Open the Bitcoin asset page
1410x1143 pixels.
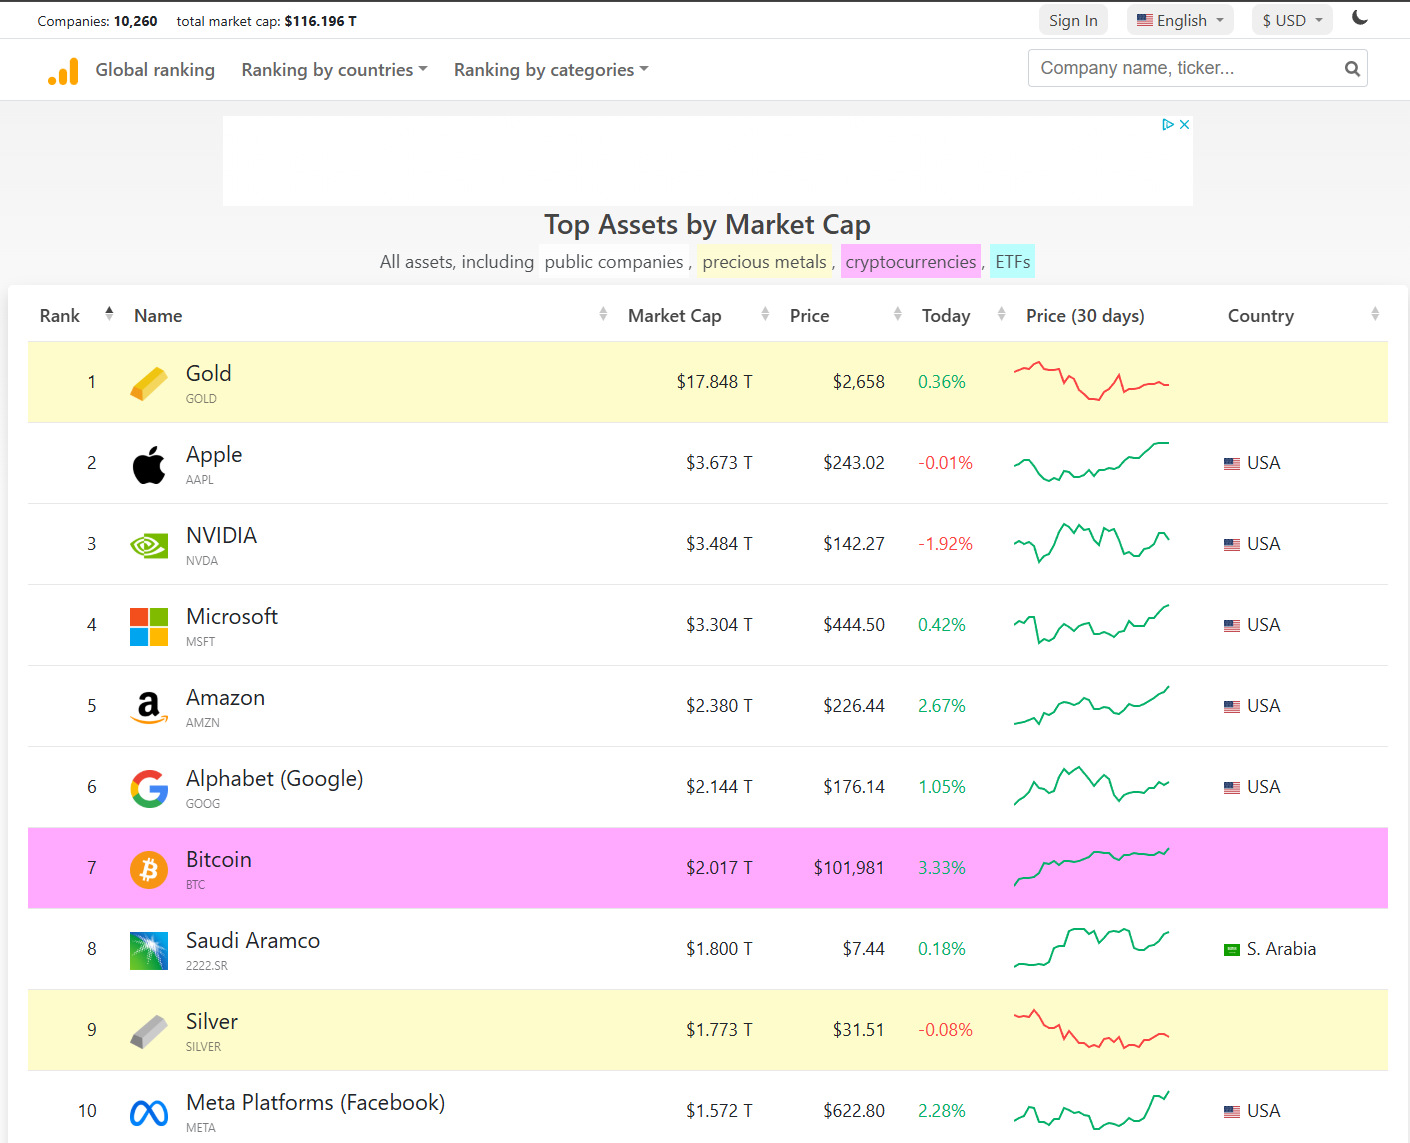click(x=218, y=860)
